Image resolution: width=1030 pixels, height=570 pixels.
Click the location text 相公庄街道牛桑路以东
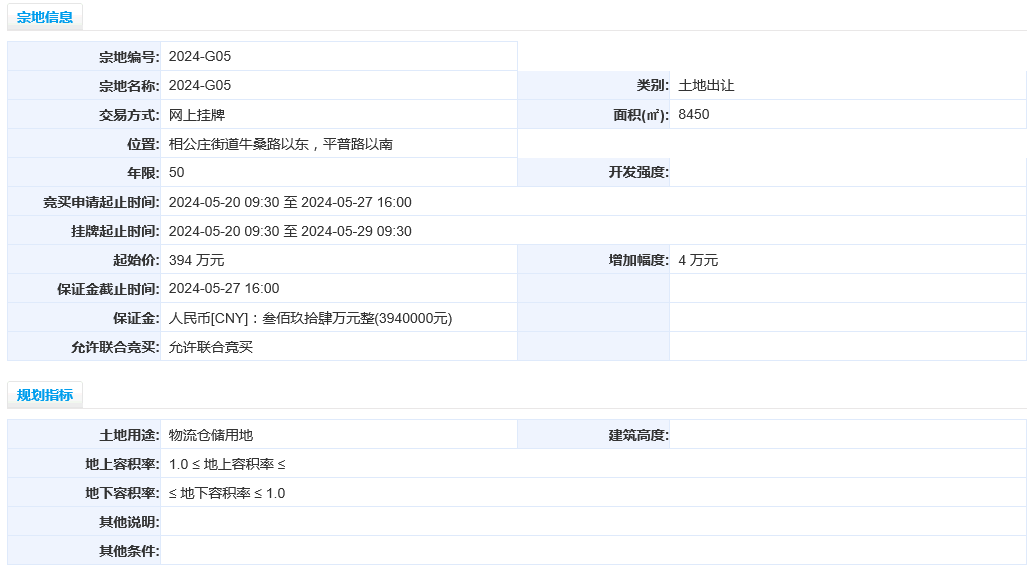[238, 144]
